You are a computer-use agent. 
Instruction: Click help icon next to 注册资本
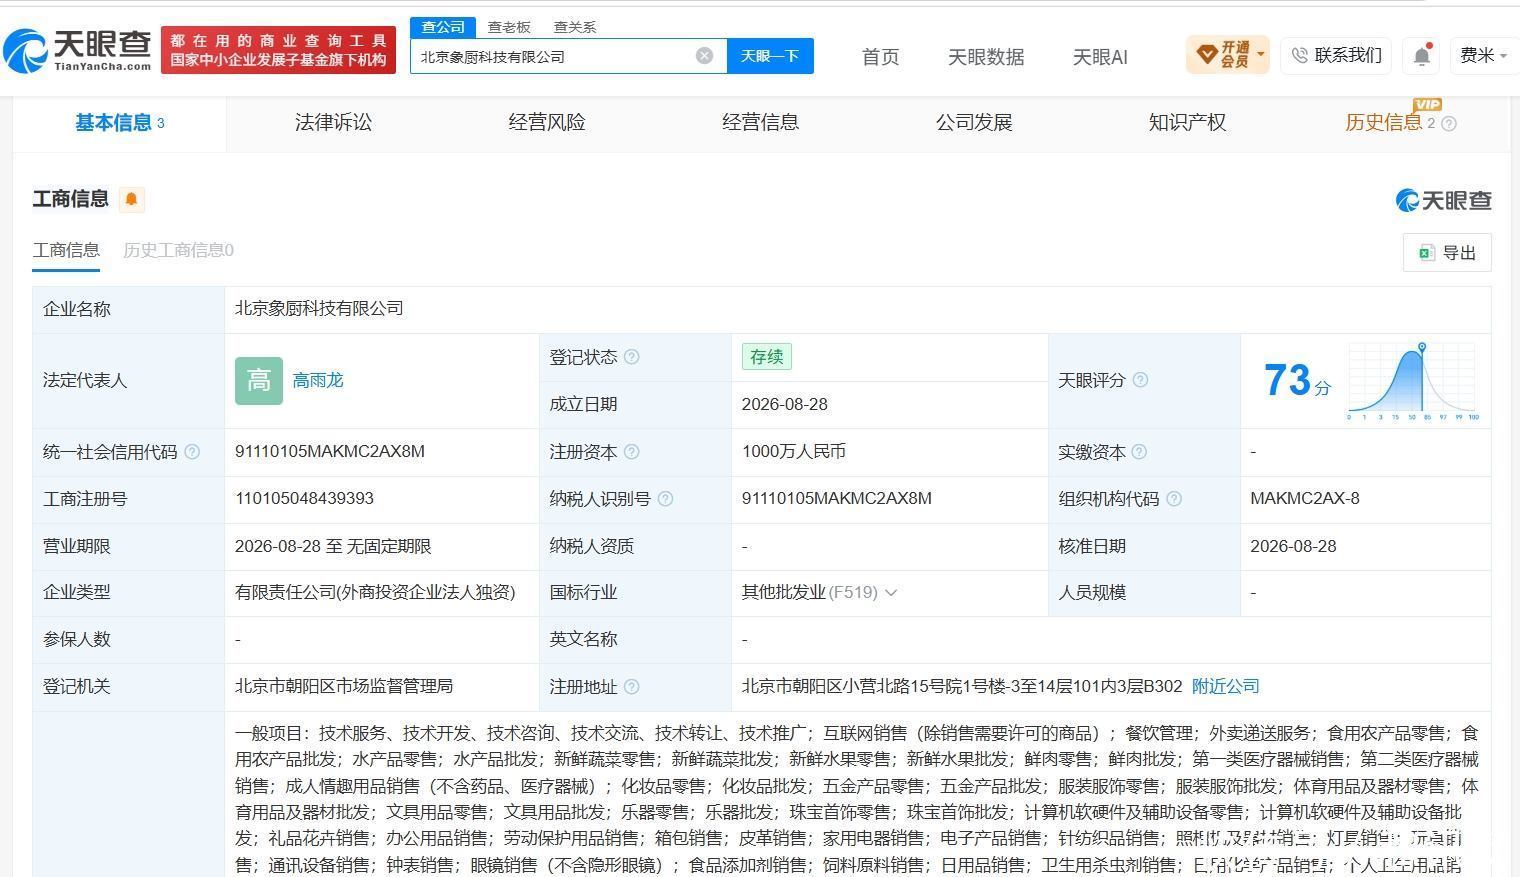632,452
